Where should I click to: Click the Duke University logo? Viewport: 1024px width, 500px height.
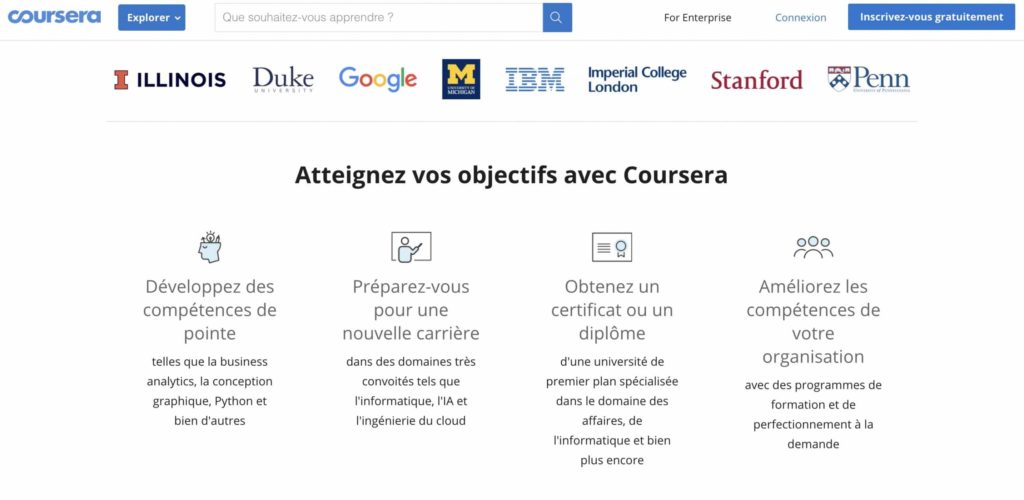(x=283, y=80)
